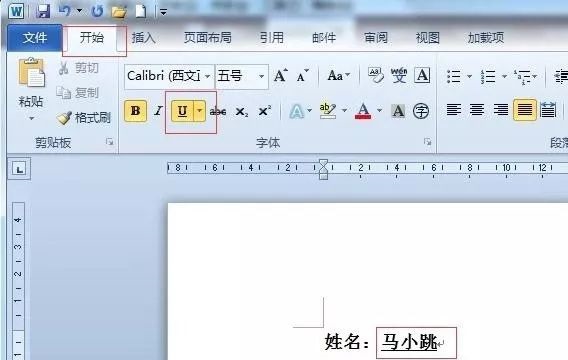Apply Superscript formatting
The height and width of the screenshot is (360, 568).
(x=264, y=111)
